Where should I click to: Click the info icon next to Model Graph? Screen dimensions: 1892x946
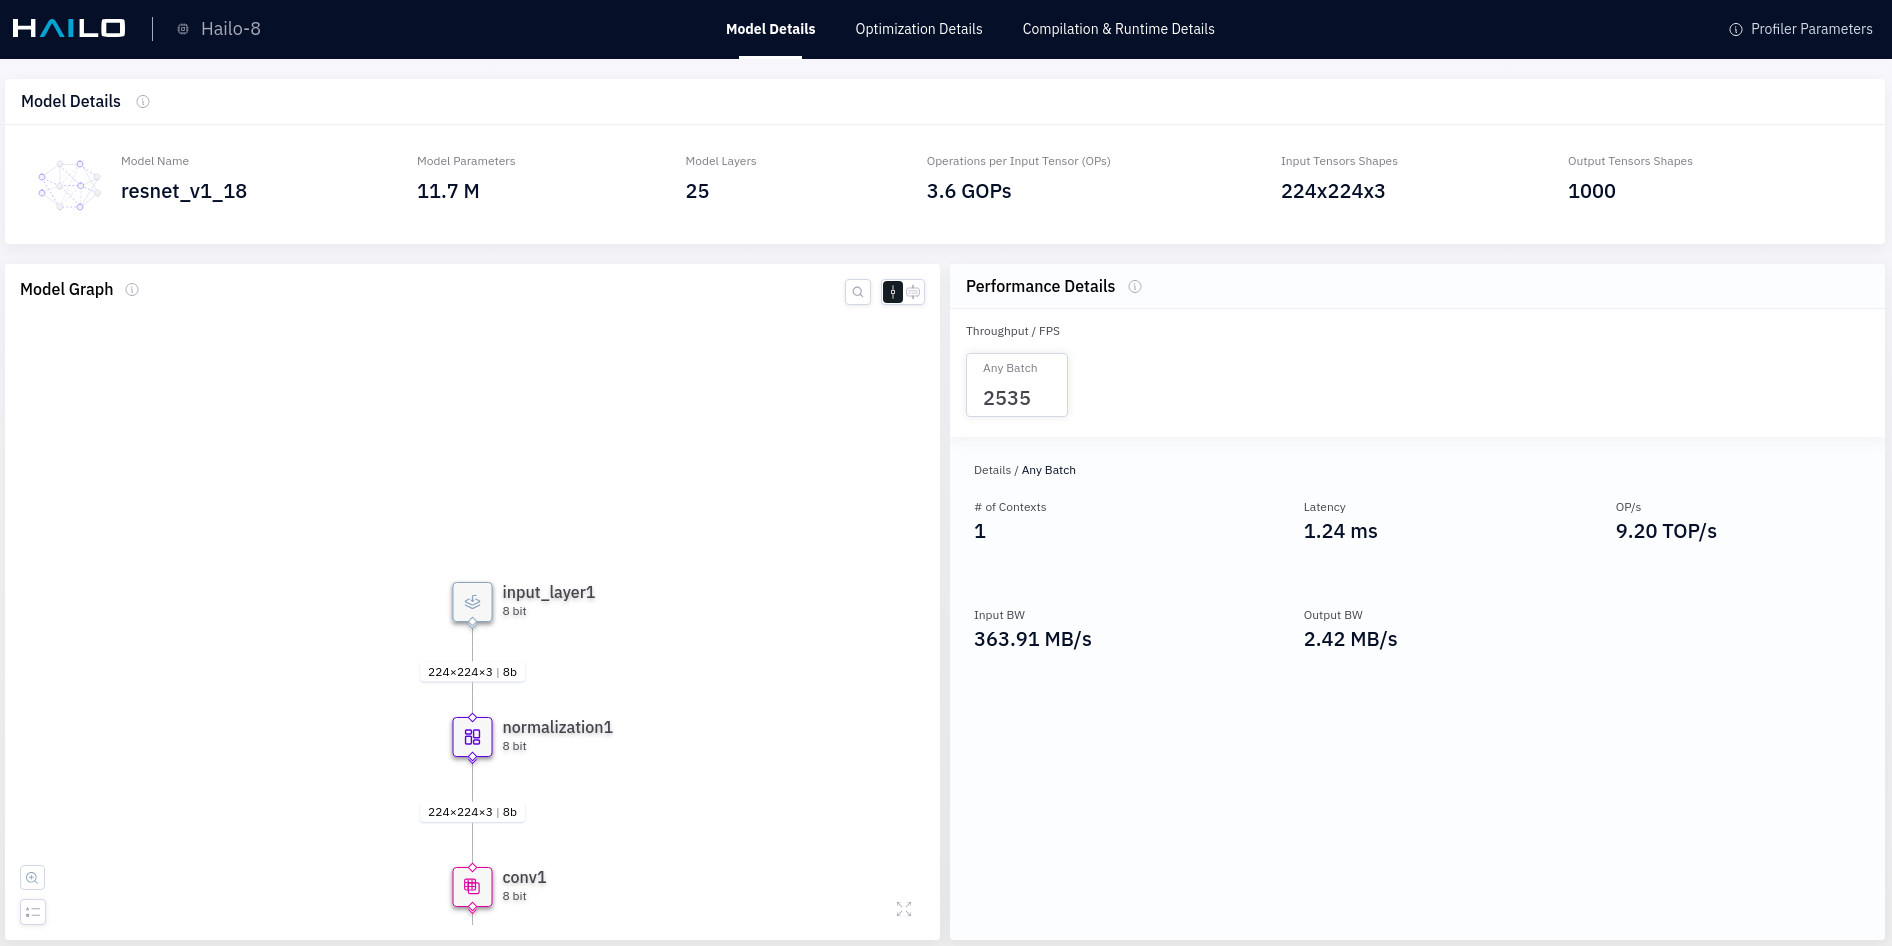pyautogui.click(x=132, y=290)
